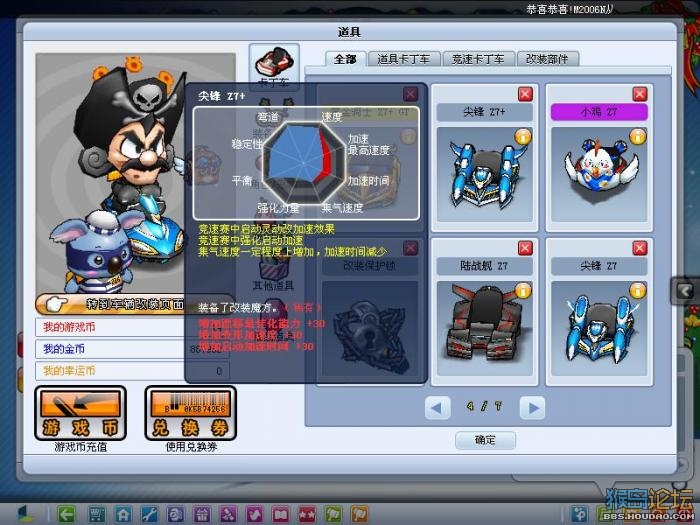Click the 我的金币 balance field
This screenshot has width=700, height=525.
[x=133, y=349]
